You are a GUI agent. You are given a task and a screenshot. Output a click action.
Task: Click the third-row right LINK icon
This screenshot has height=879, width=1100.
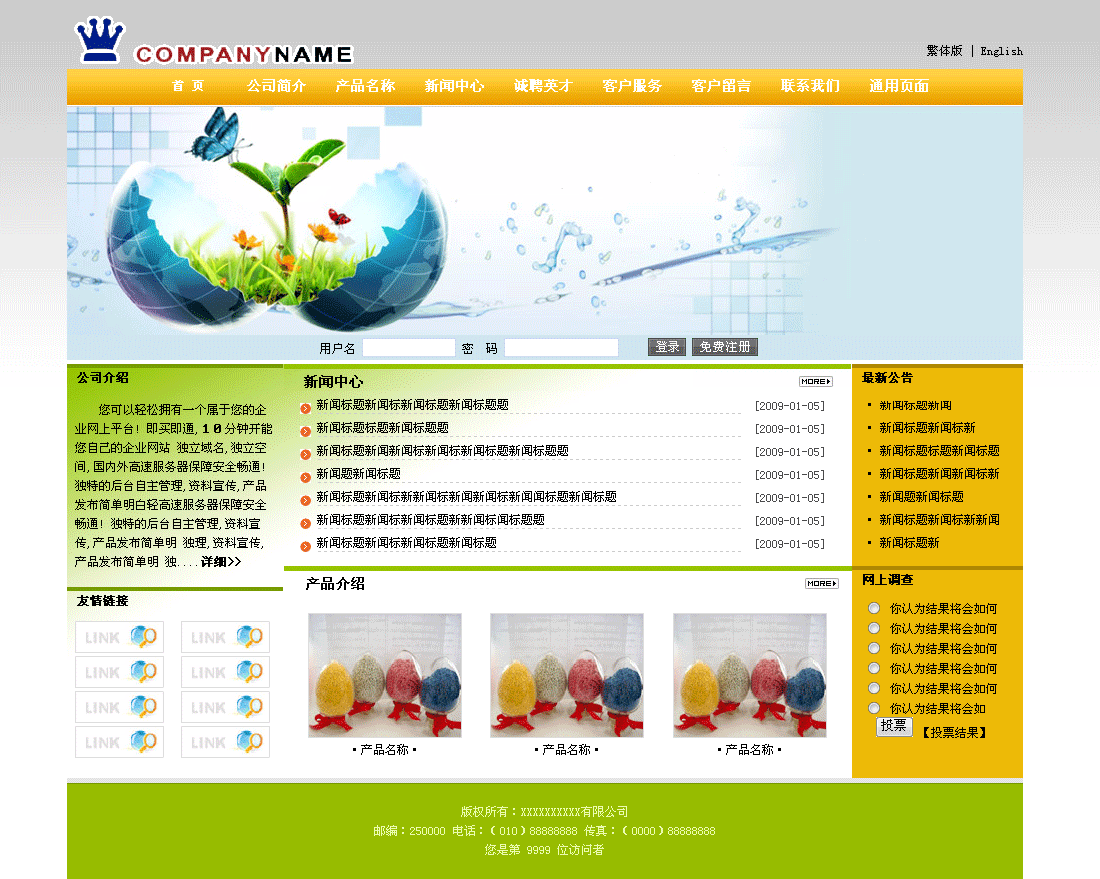point(225,707)
